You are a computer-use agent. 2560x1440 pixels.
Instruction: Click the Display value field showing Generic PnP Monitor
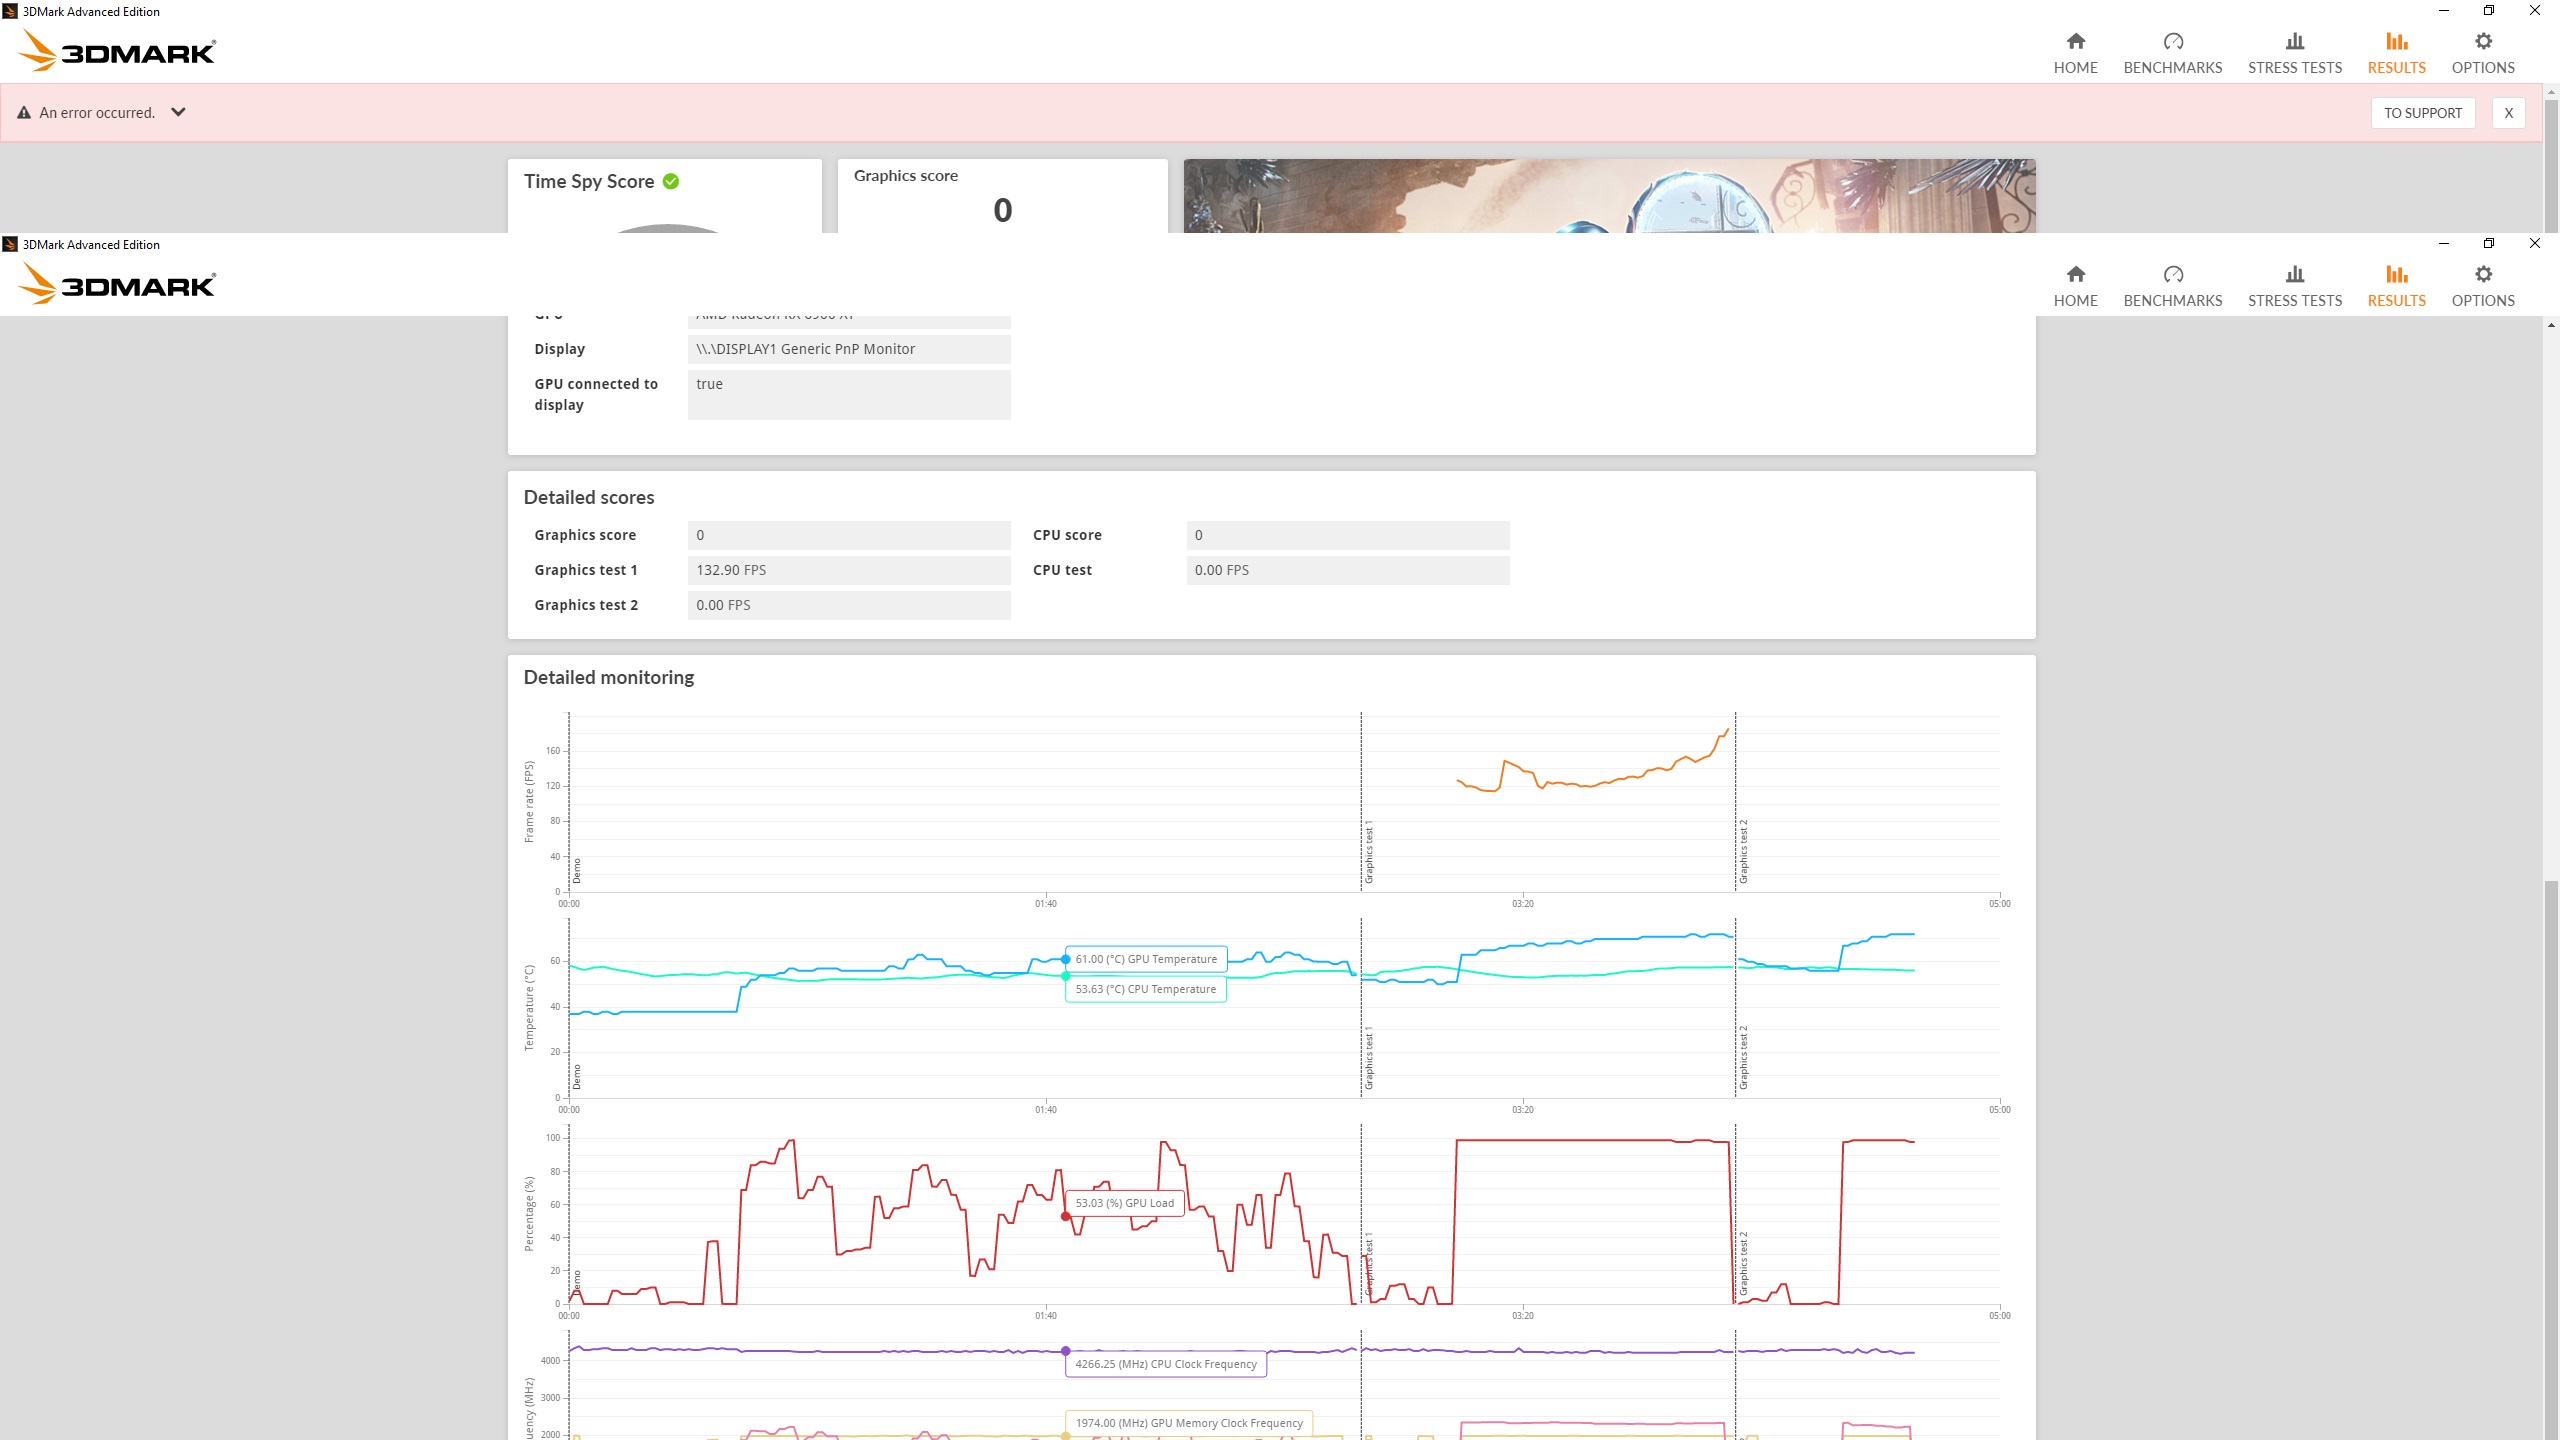tap(848, 349)
